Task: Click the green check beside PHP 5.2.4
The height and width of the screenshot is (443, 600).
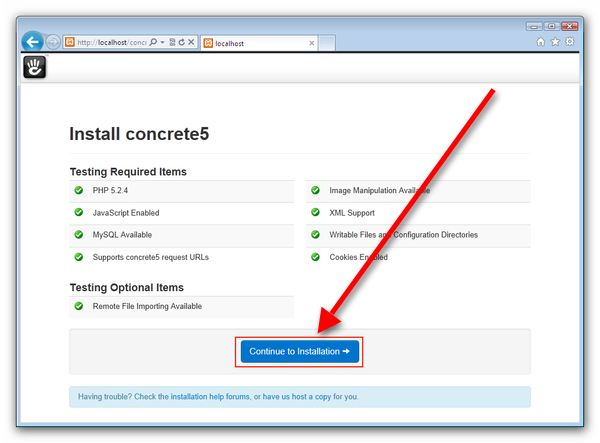Action: [78, 190]
